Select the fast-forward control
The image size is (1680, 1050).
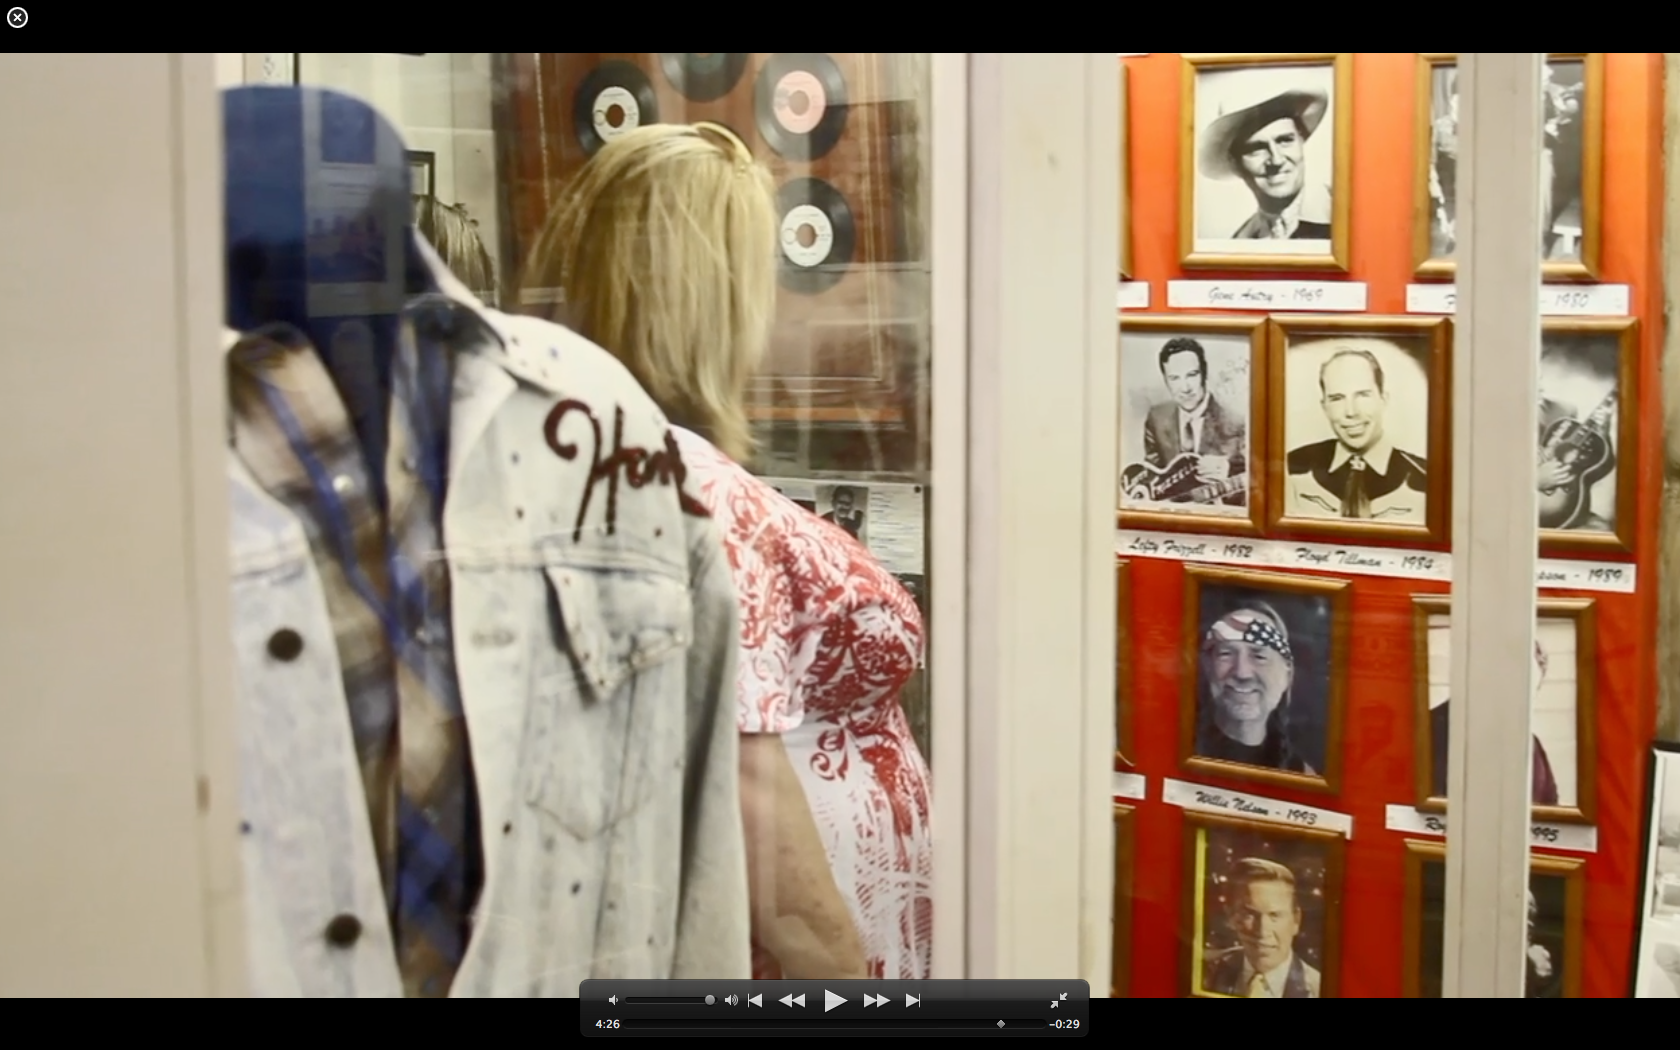coord(876,1000)
